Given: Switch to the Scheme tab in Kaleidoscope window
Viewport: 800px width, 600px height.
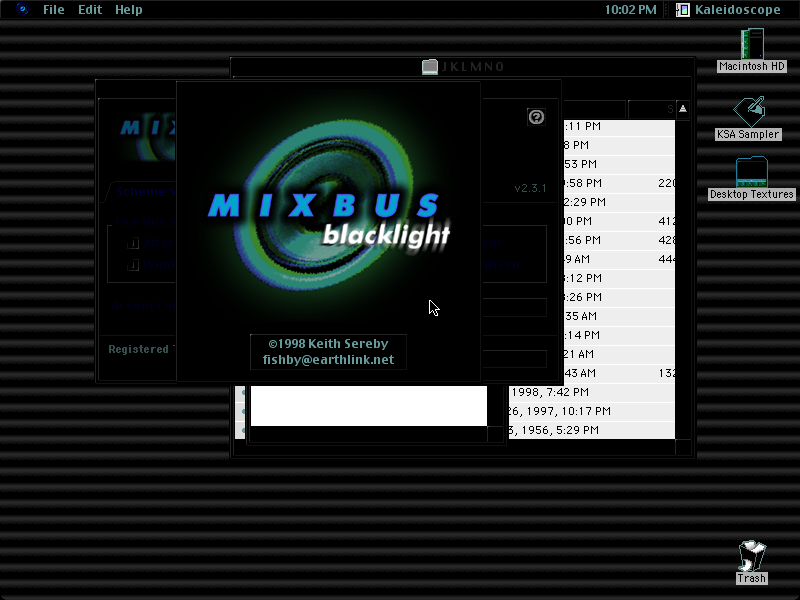Looking at the screenshot, I should [x=140, y=192].
